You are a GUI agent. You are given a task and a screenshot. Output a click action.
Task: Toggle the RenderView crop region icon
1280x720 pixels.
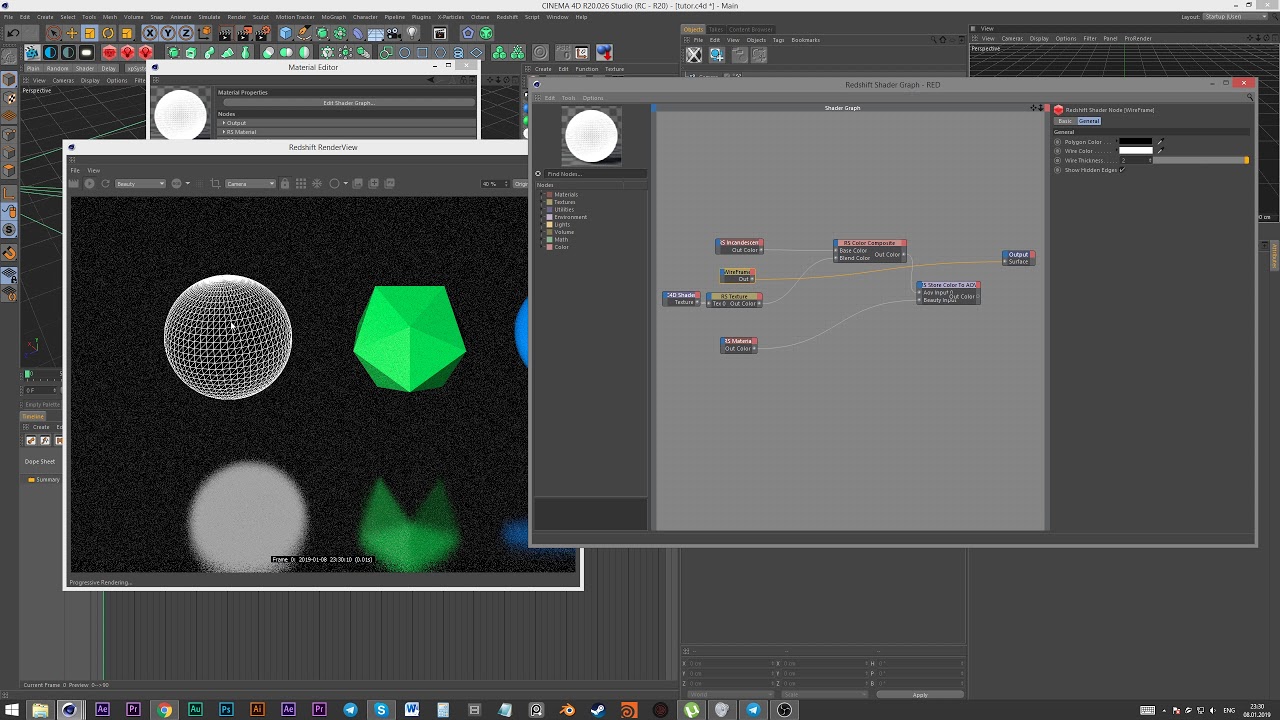coord(215,184)
